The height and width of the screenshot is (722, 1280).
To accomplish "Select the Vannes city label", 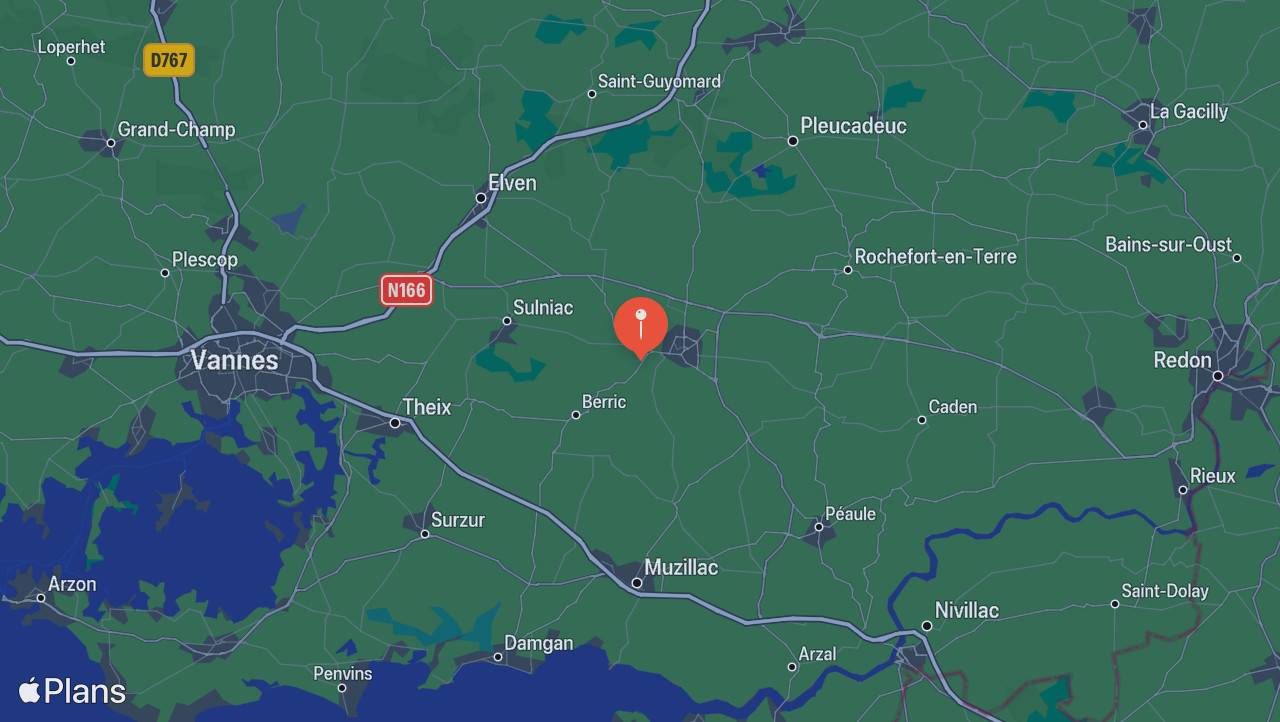I will [x=234, y=360].
